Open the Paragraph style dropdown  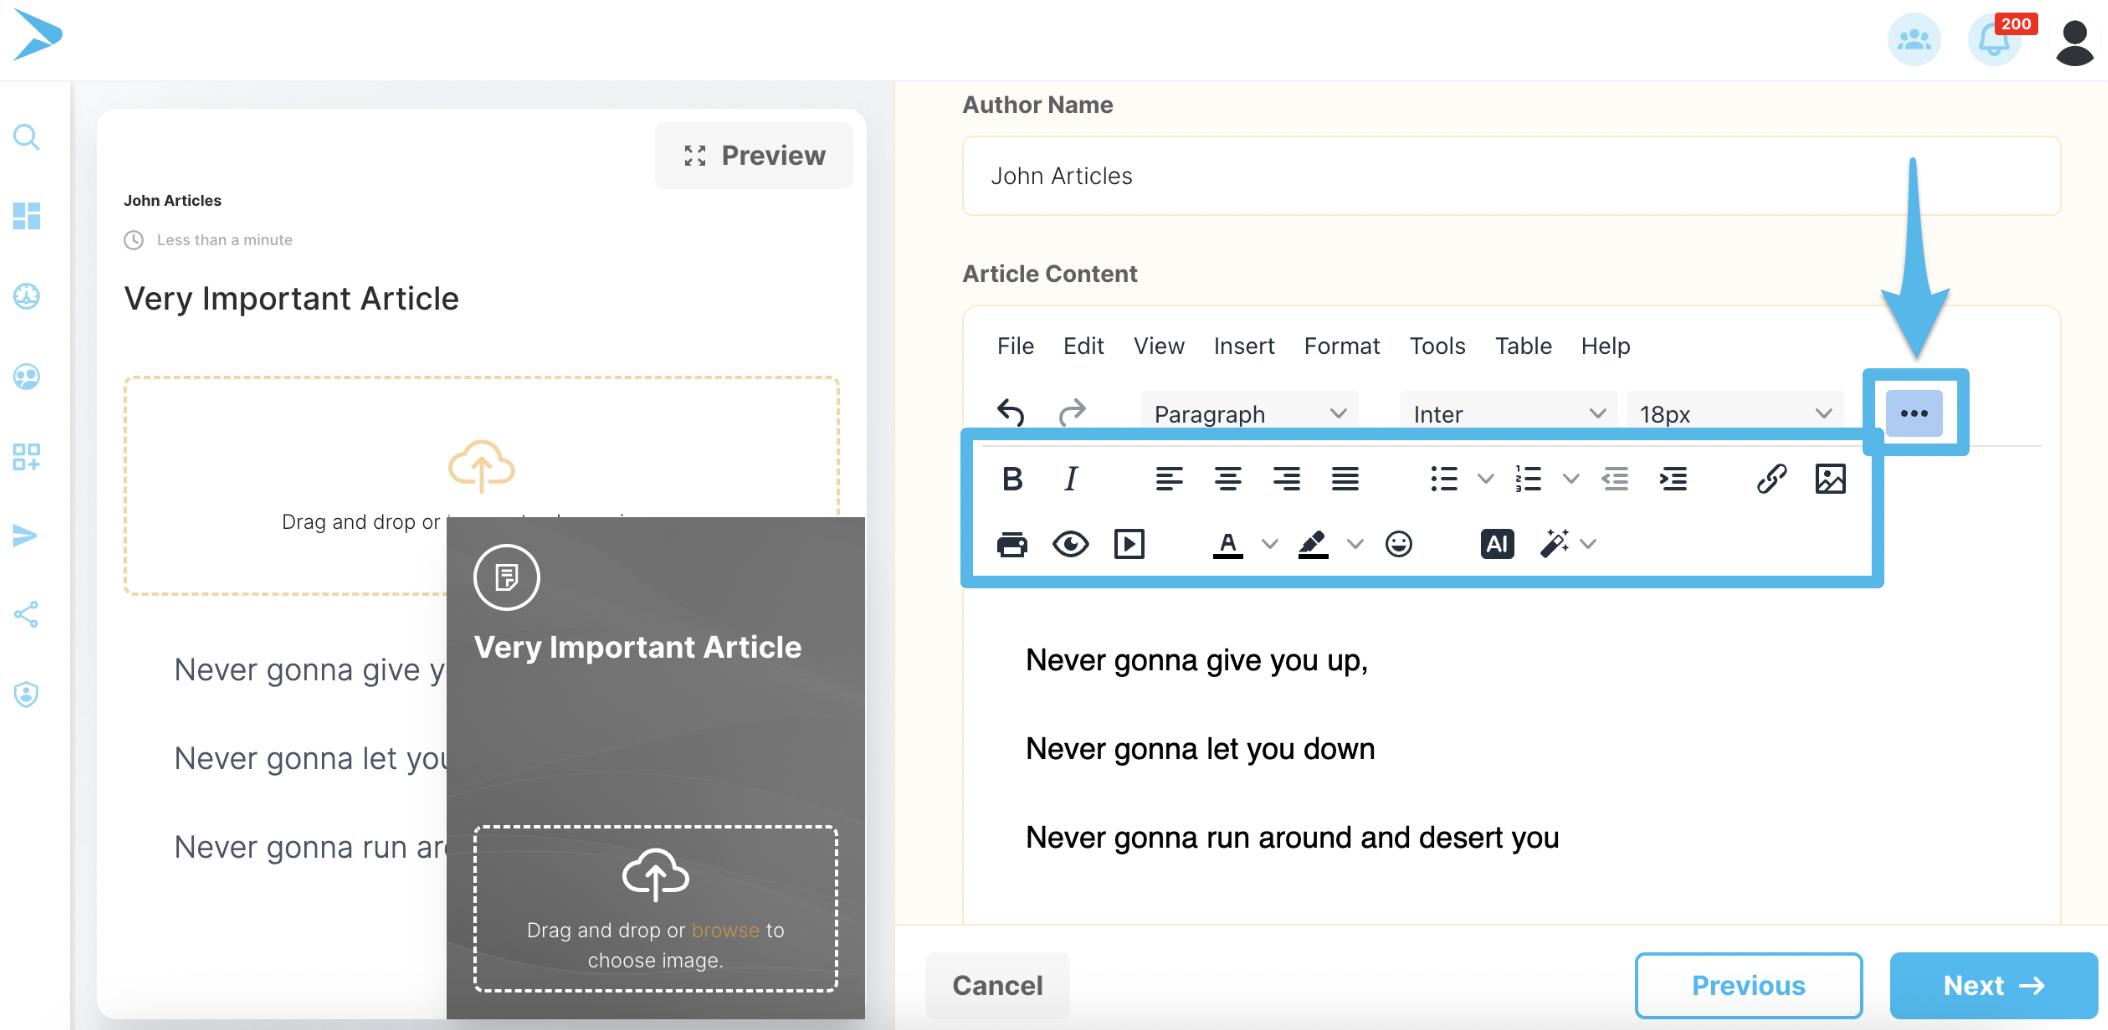click(x=1249, y=414)
